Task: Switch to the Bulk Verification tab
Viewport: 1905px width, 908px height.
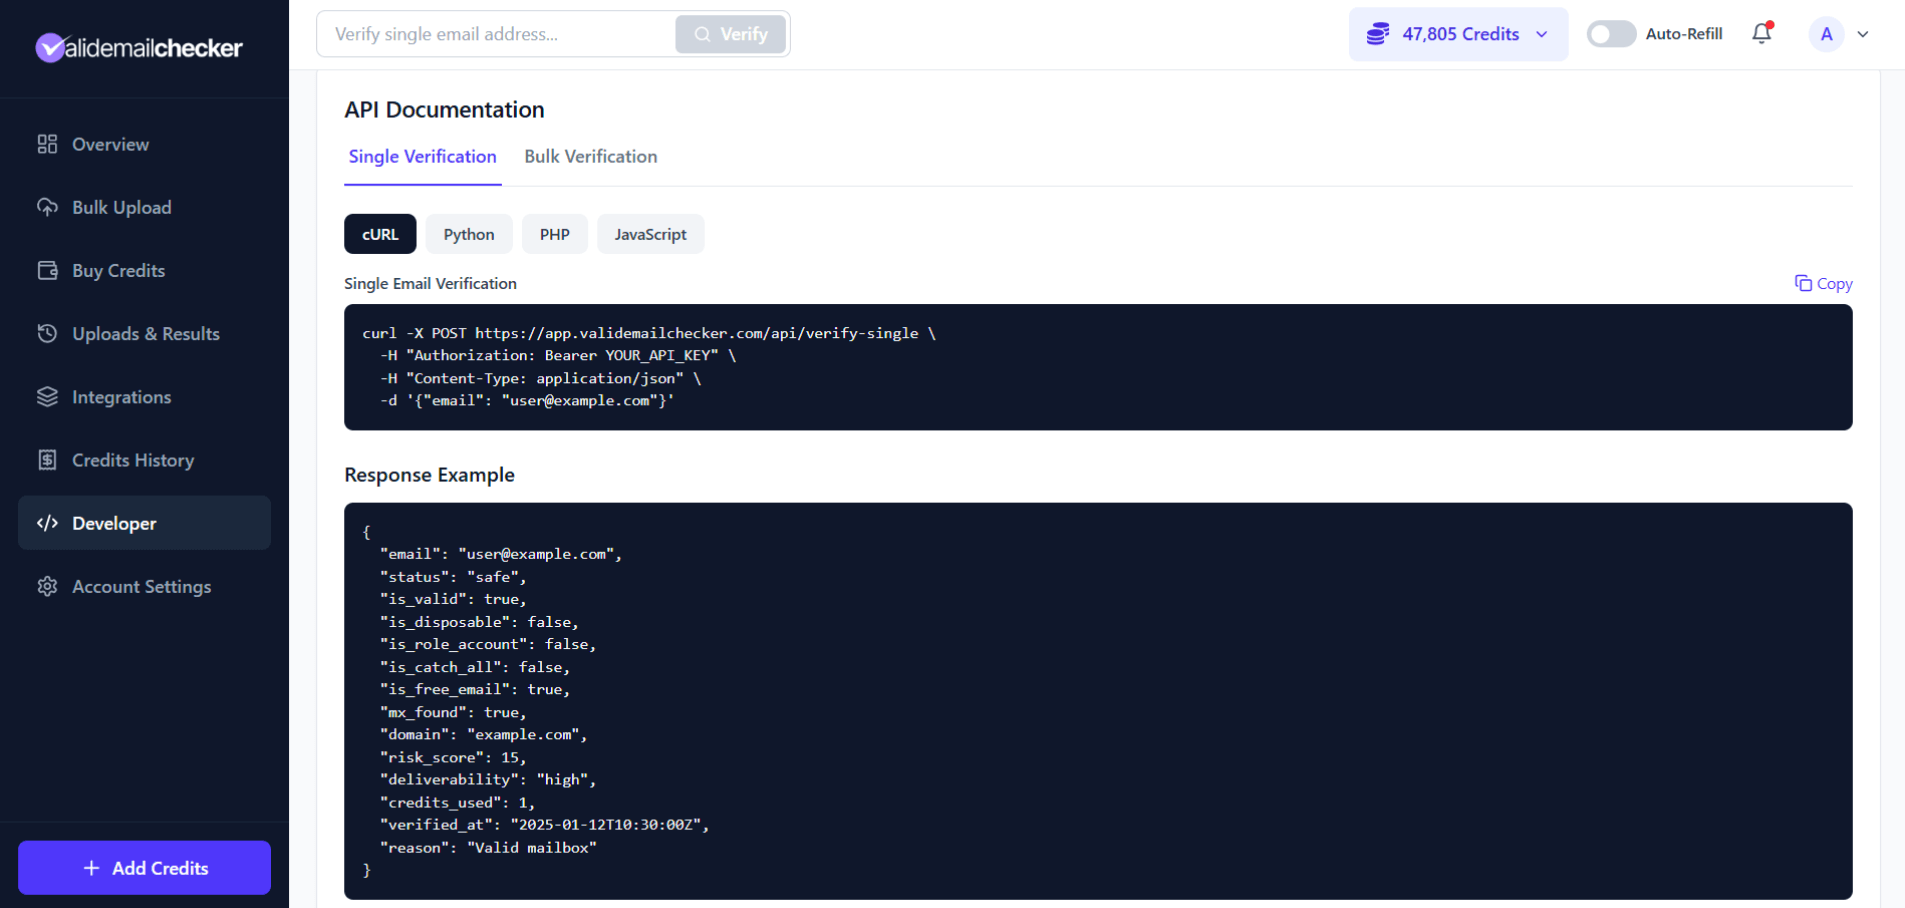Action: coord(590,157)
